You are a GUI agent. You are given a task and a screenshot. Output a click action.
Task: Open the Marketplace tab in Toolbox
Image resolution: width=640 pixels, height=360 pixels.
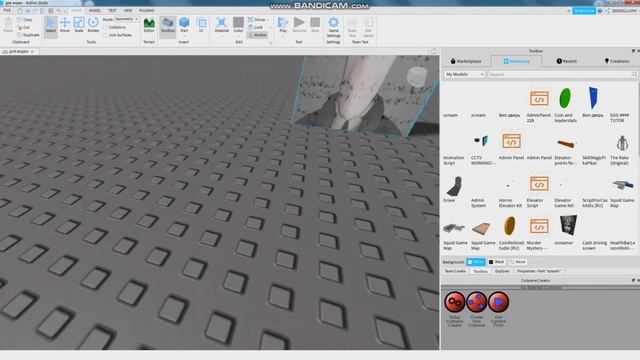pos(466,61)
